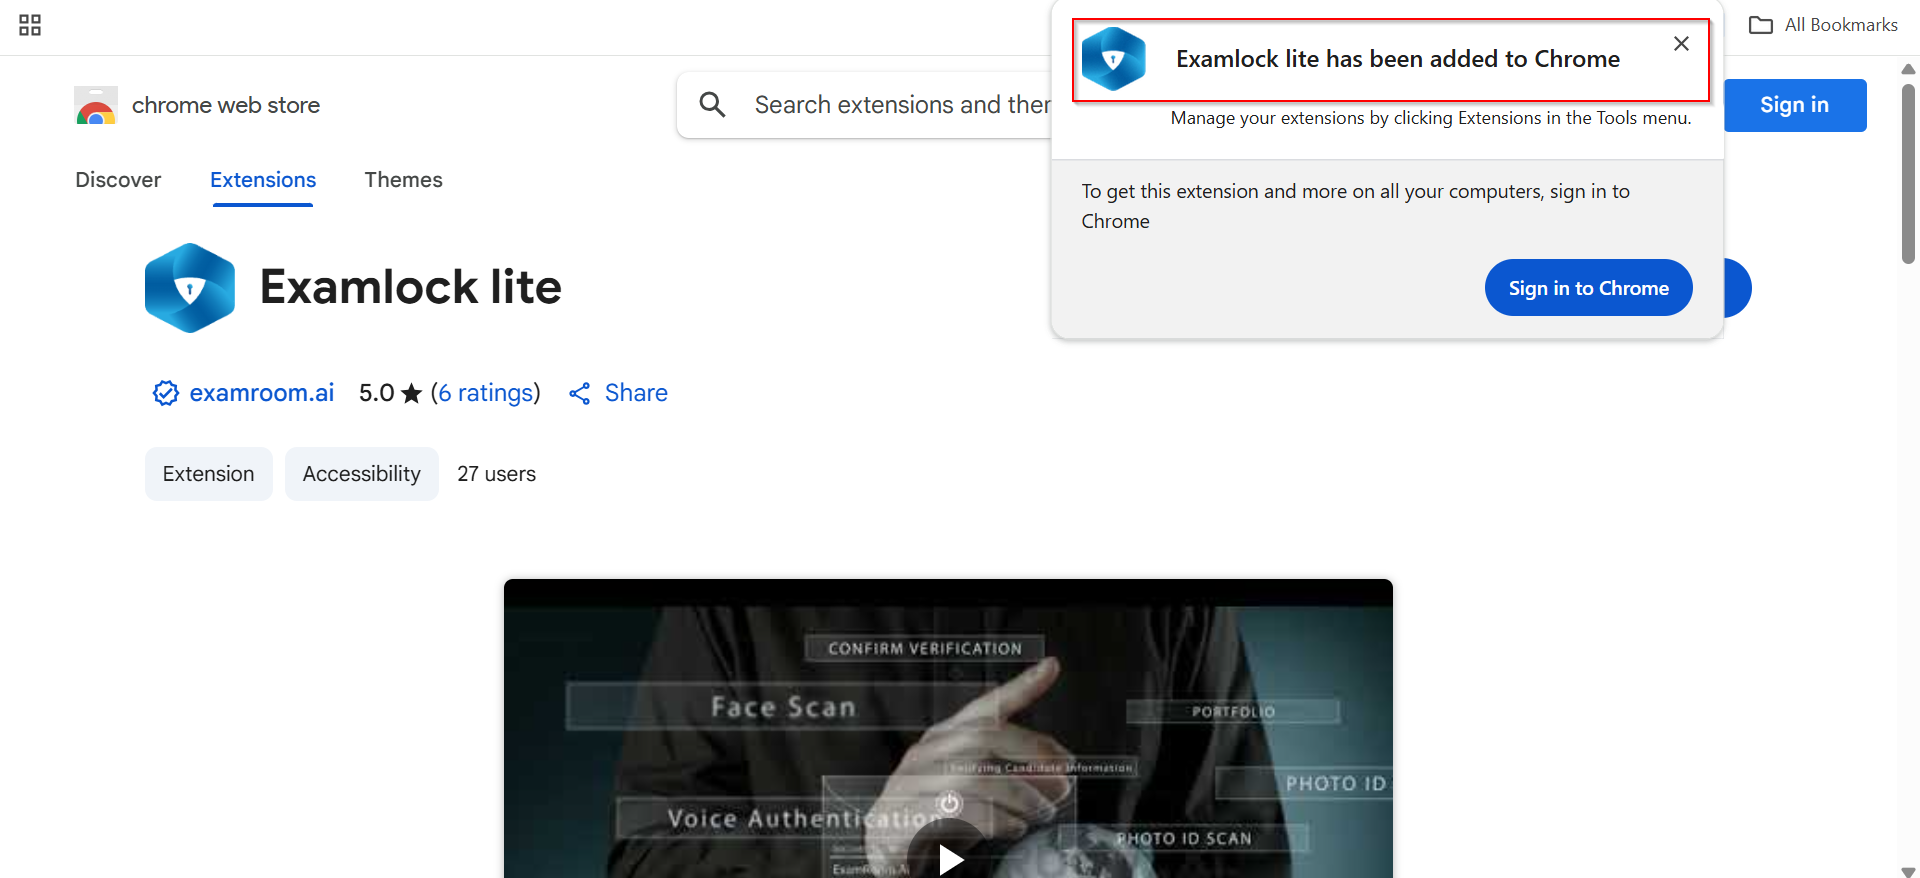Click the Sign in button
Image resolution: width=1920 pixels, height=878 pixels.
pos(1795,105)
